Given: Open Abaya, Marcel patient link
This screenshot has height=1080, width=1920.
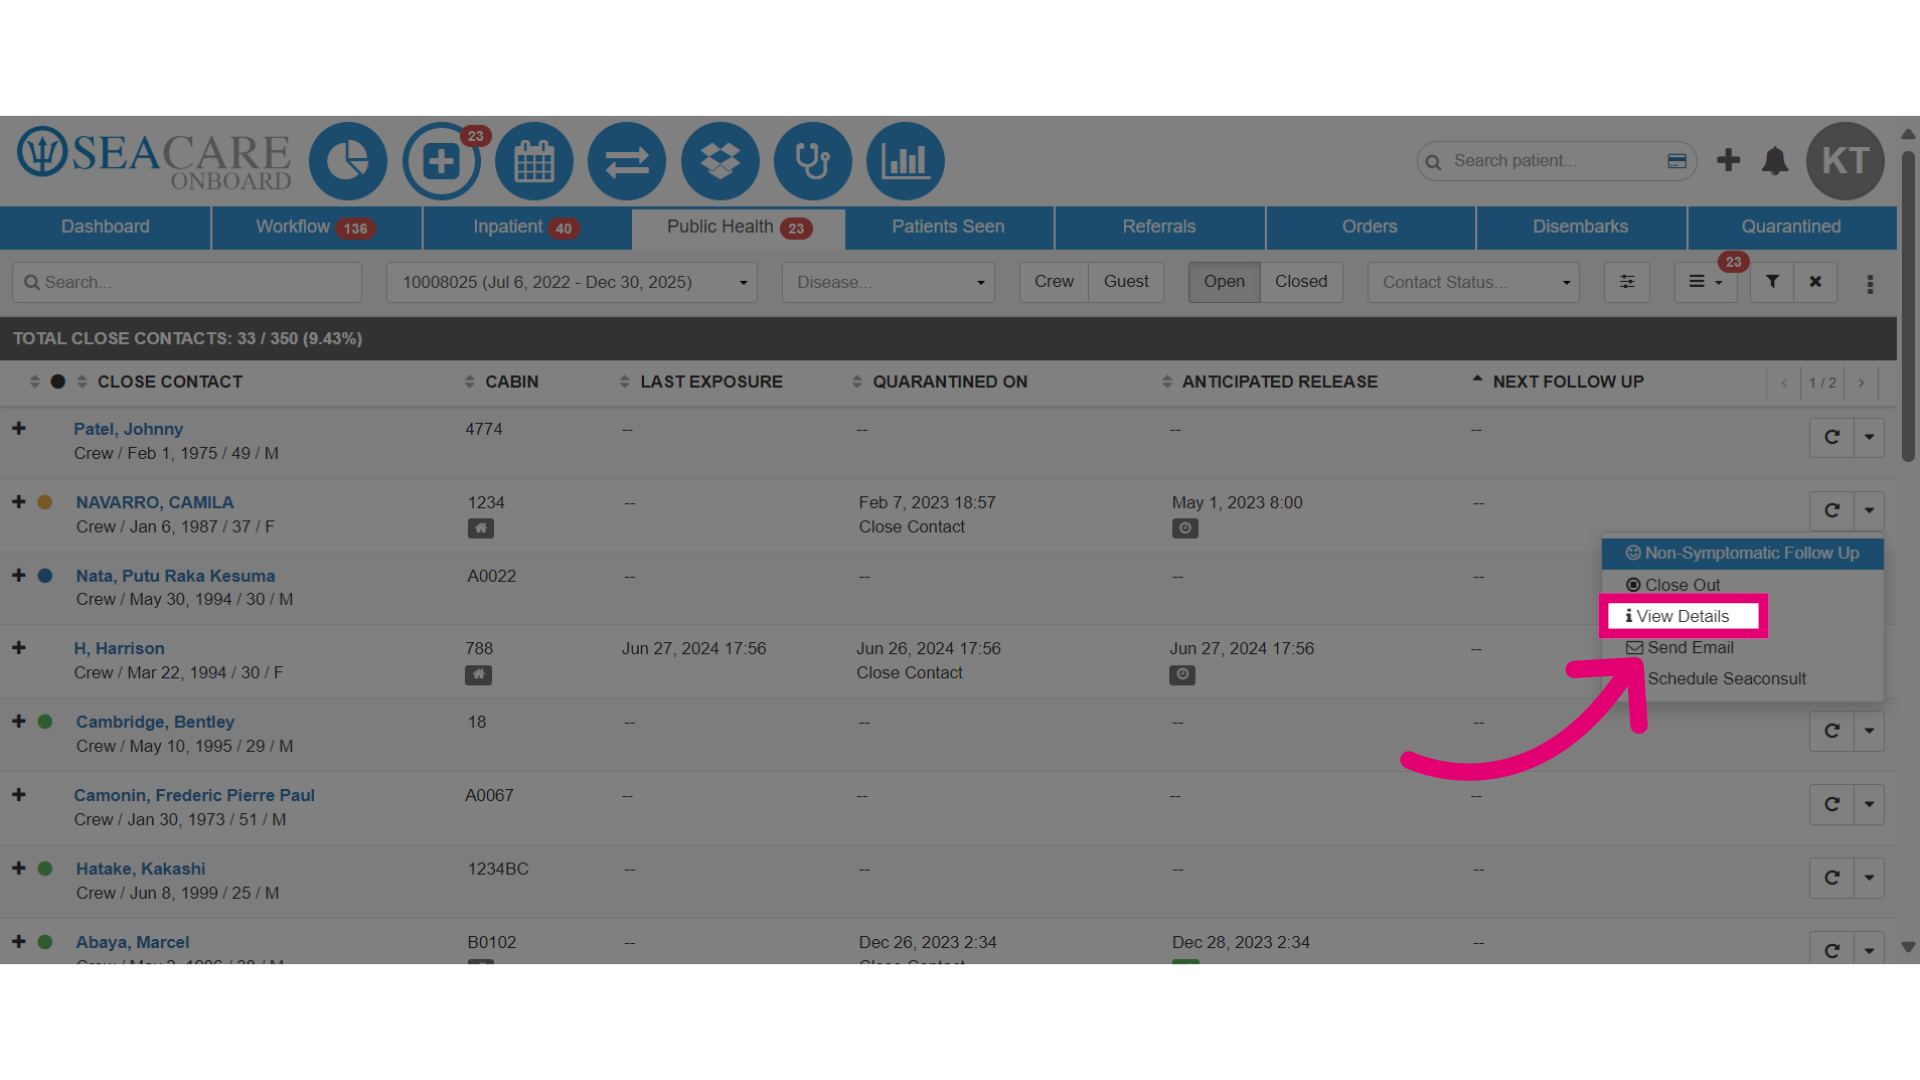Looking at the screenshot, I should tap(132, 942).
